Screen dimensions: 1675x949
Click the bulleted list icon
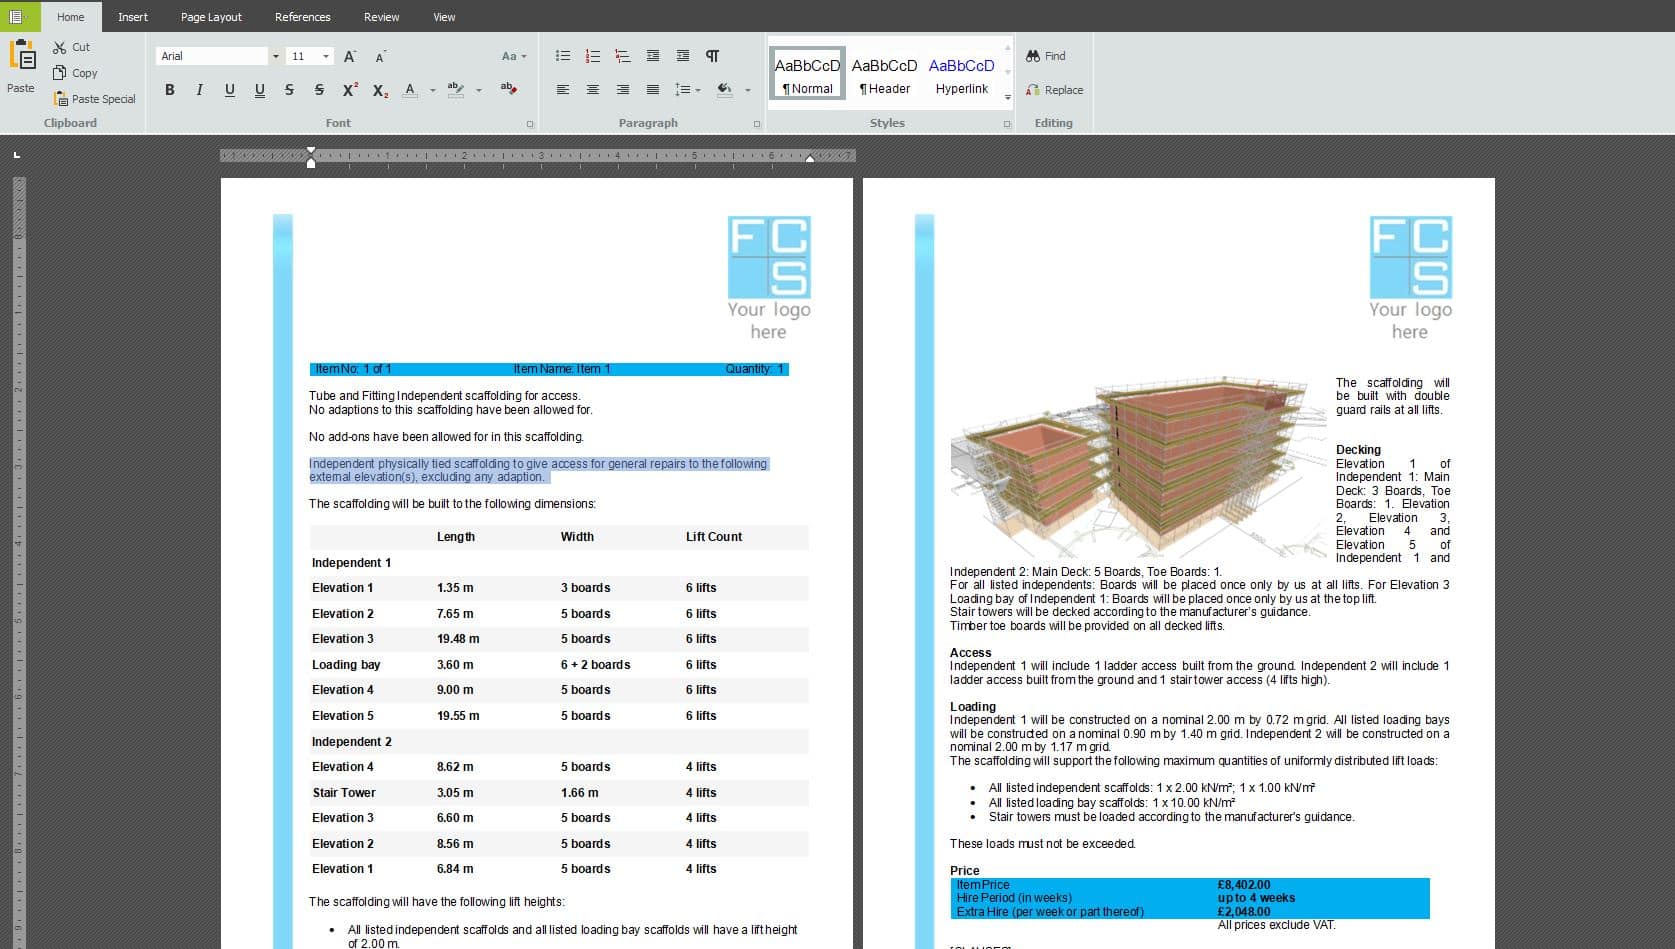(x=563, y=56)
